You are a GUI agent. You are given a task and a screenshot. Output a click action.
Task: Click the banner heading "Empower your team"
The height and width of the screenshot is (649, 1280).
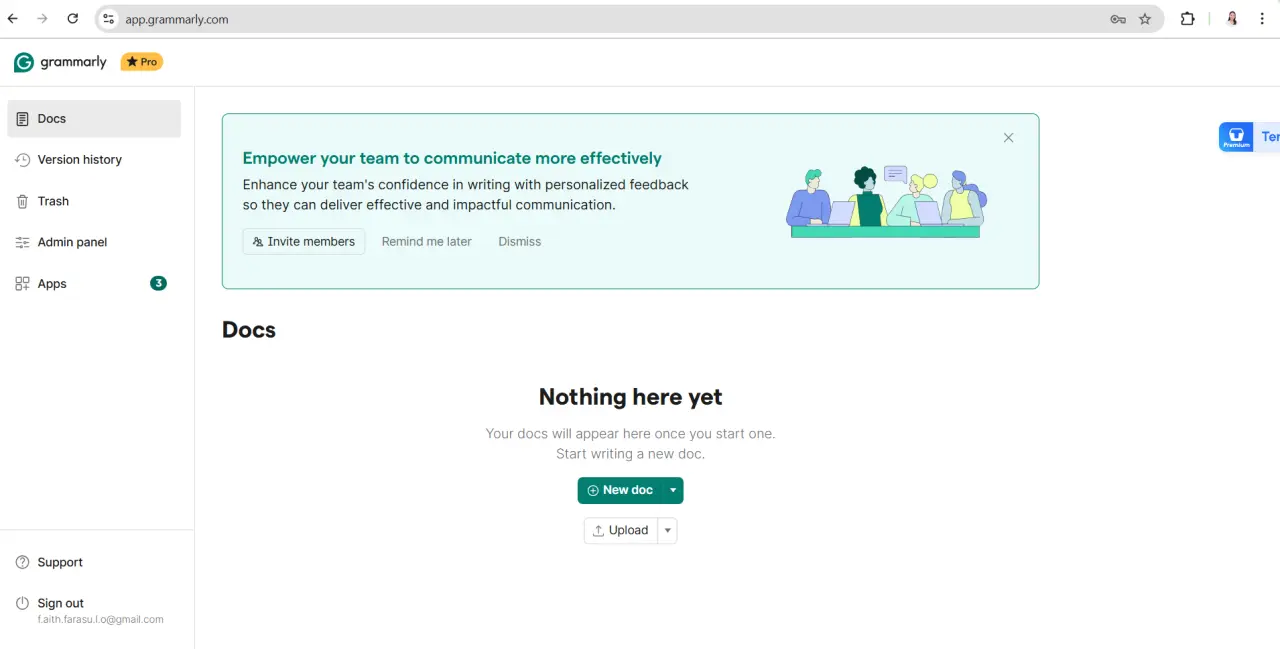point(452,158)
